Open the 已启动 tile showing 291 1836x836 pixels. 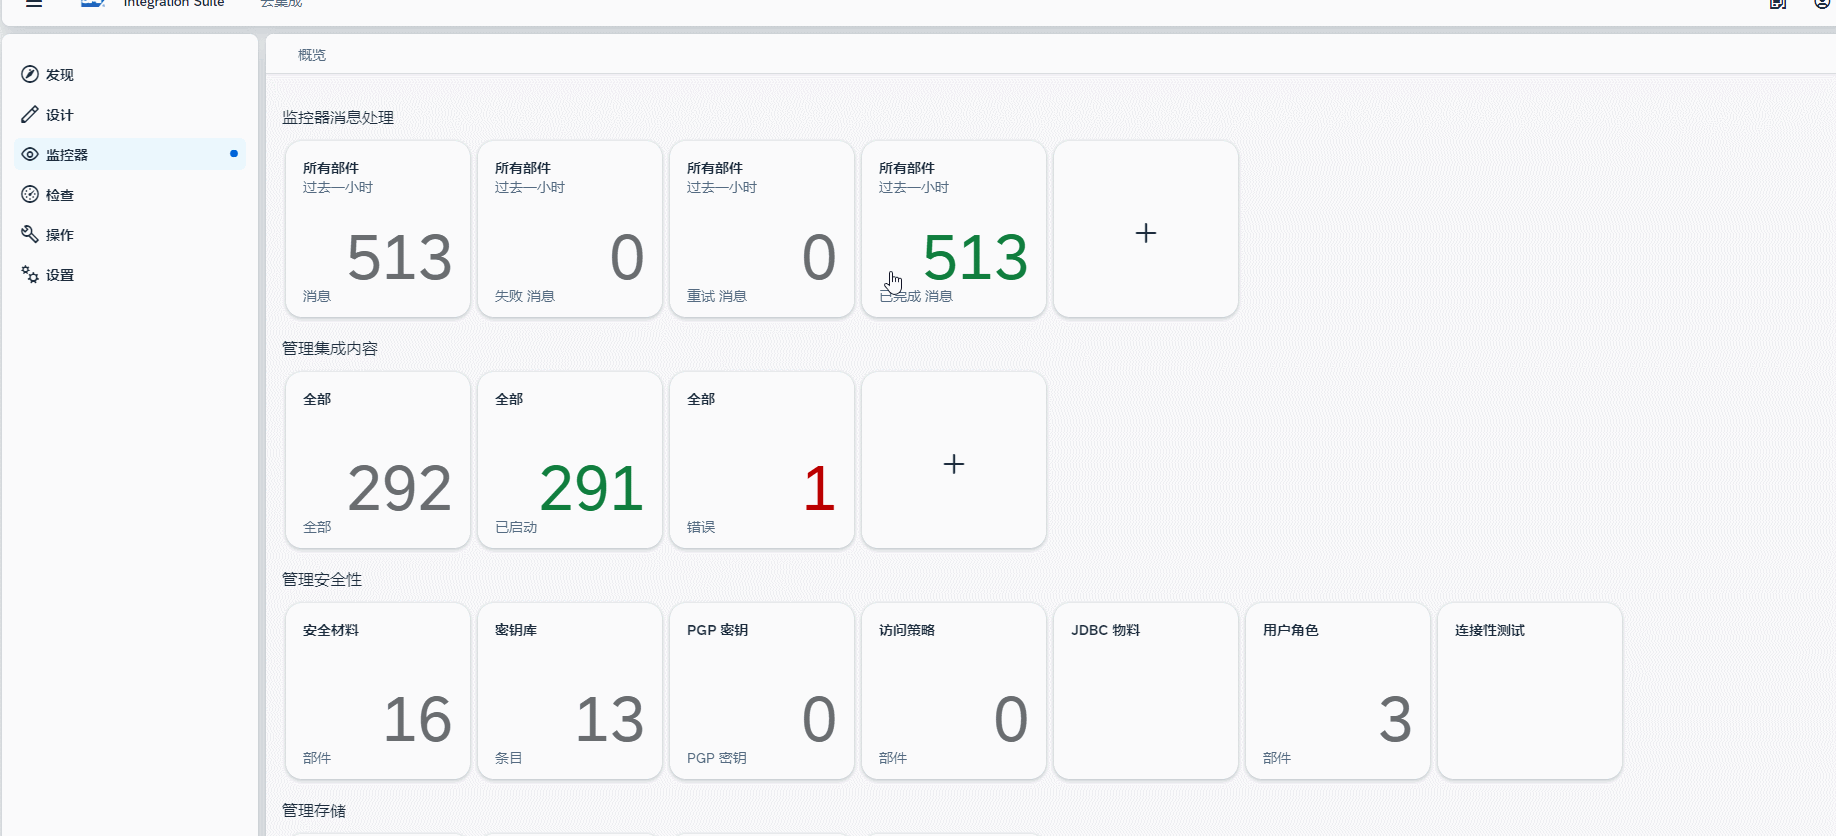point(569,461)
